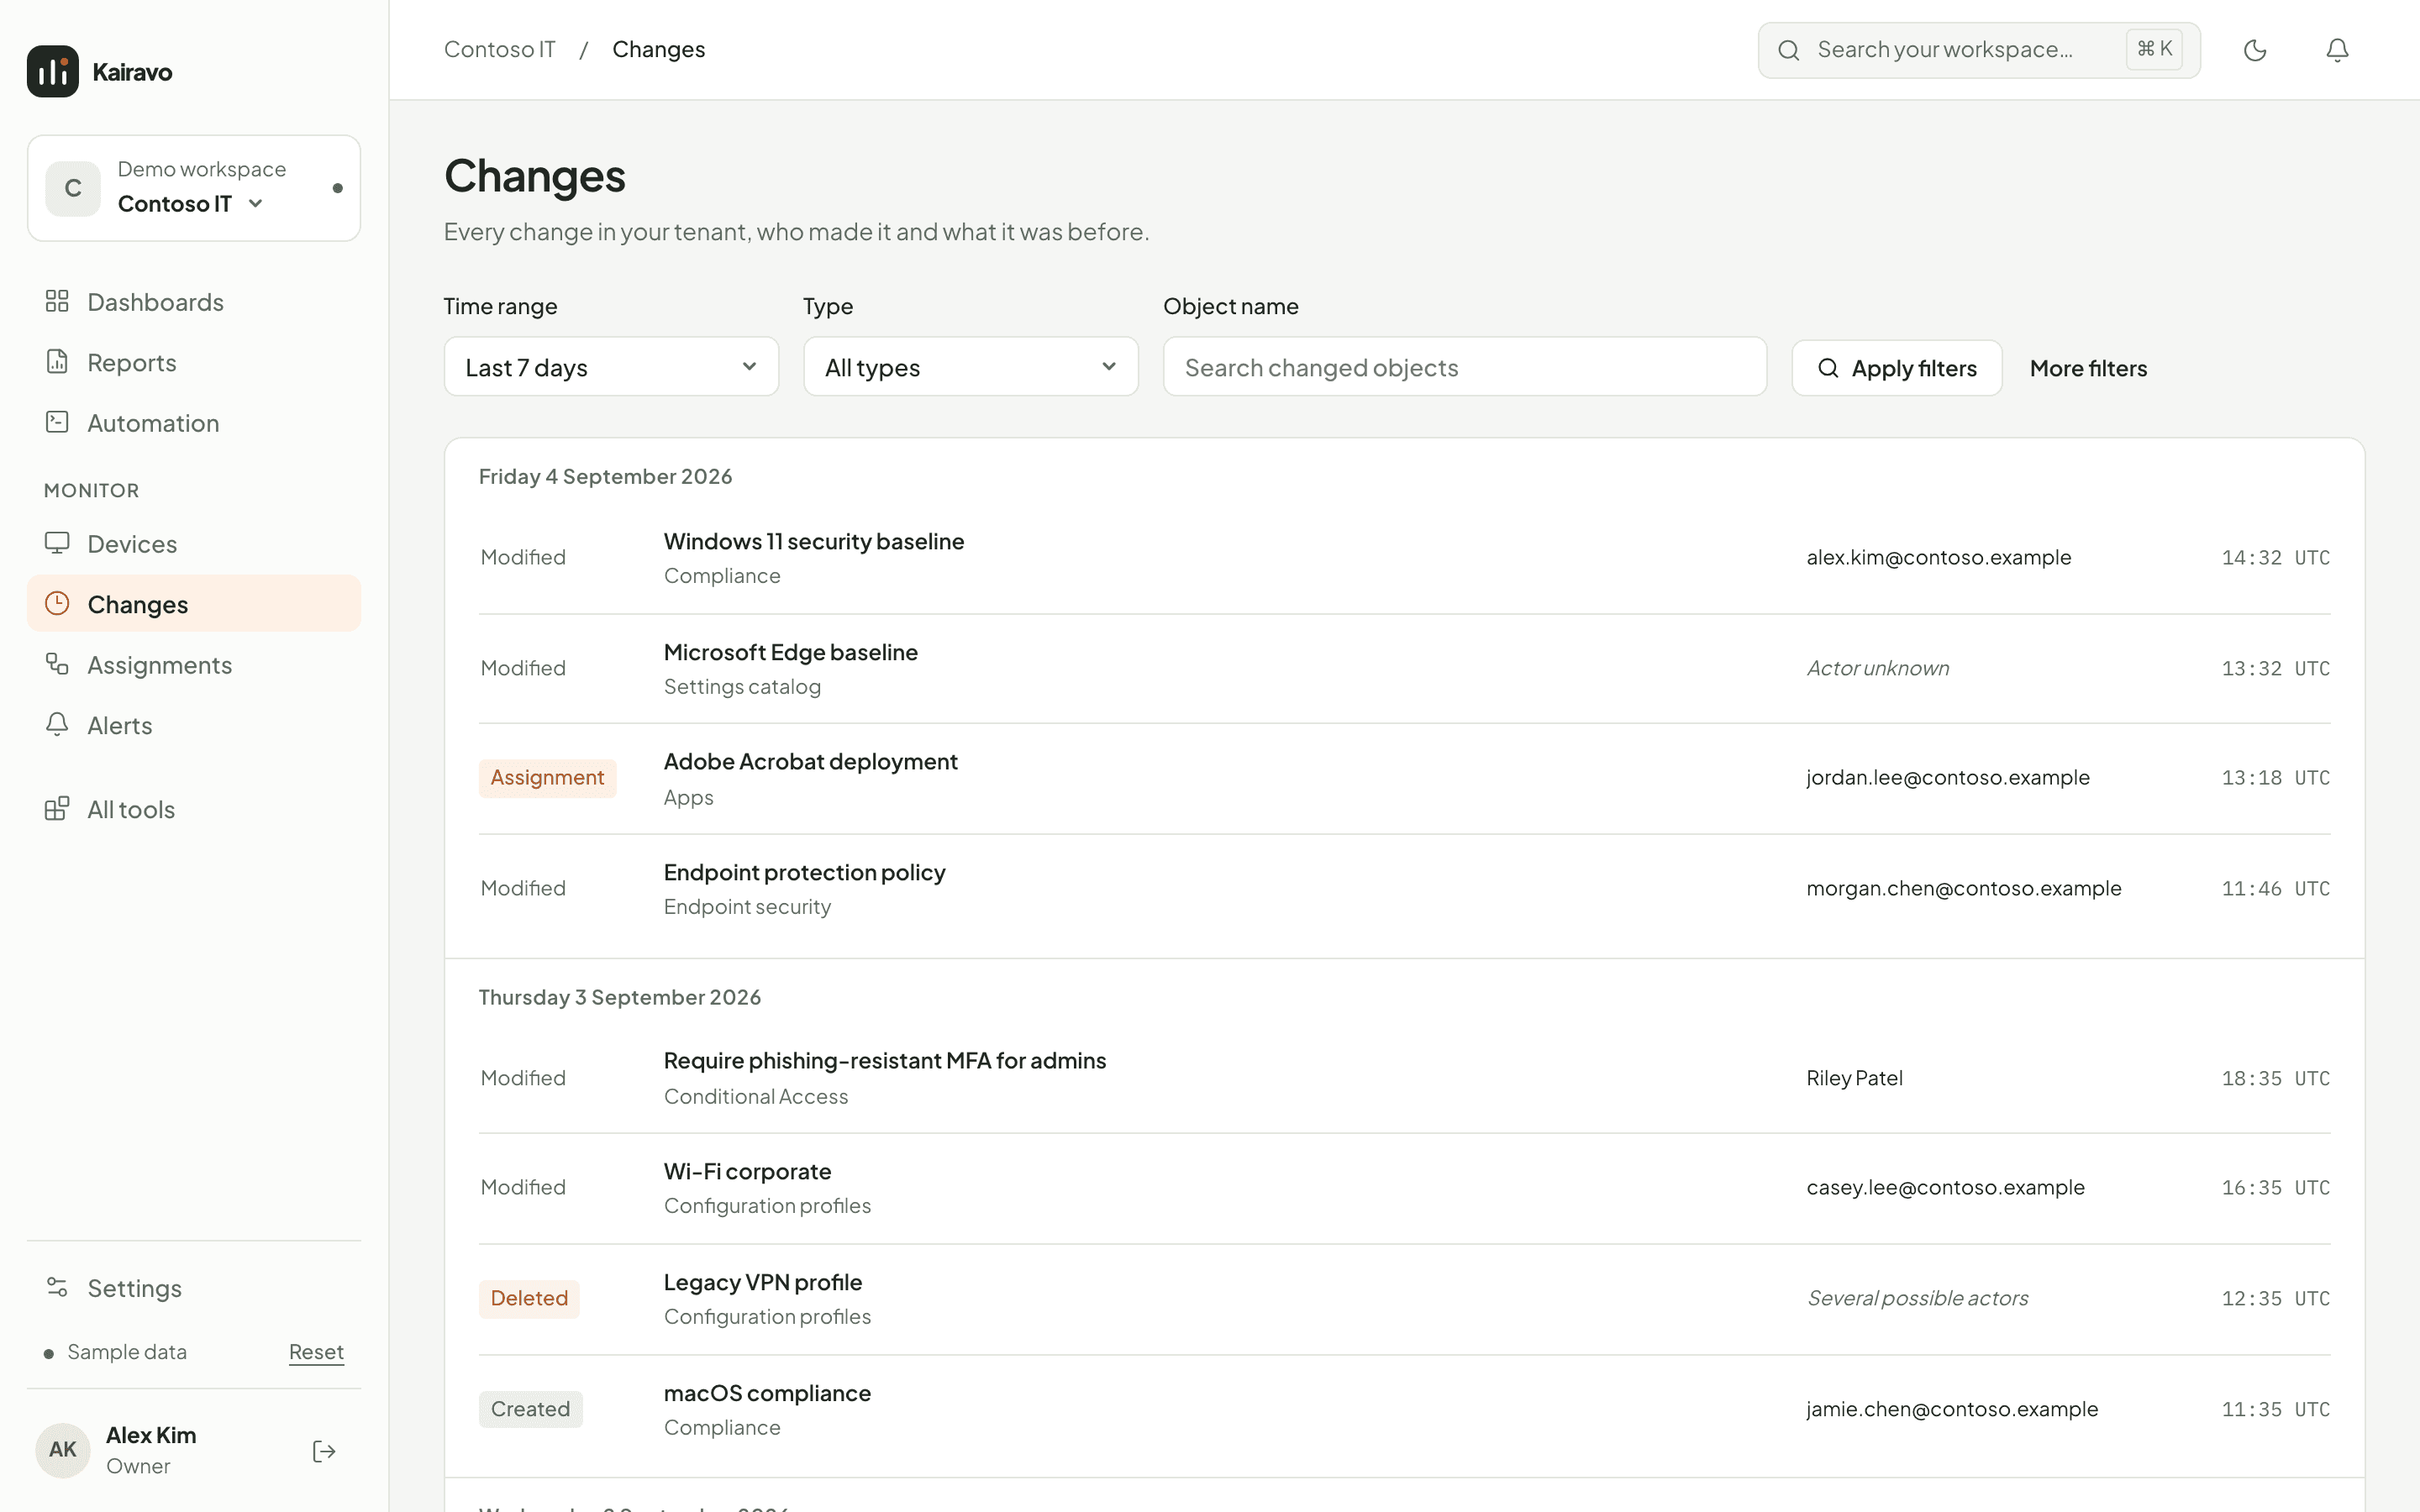Open More filters

point(2088,368)
